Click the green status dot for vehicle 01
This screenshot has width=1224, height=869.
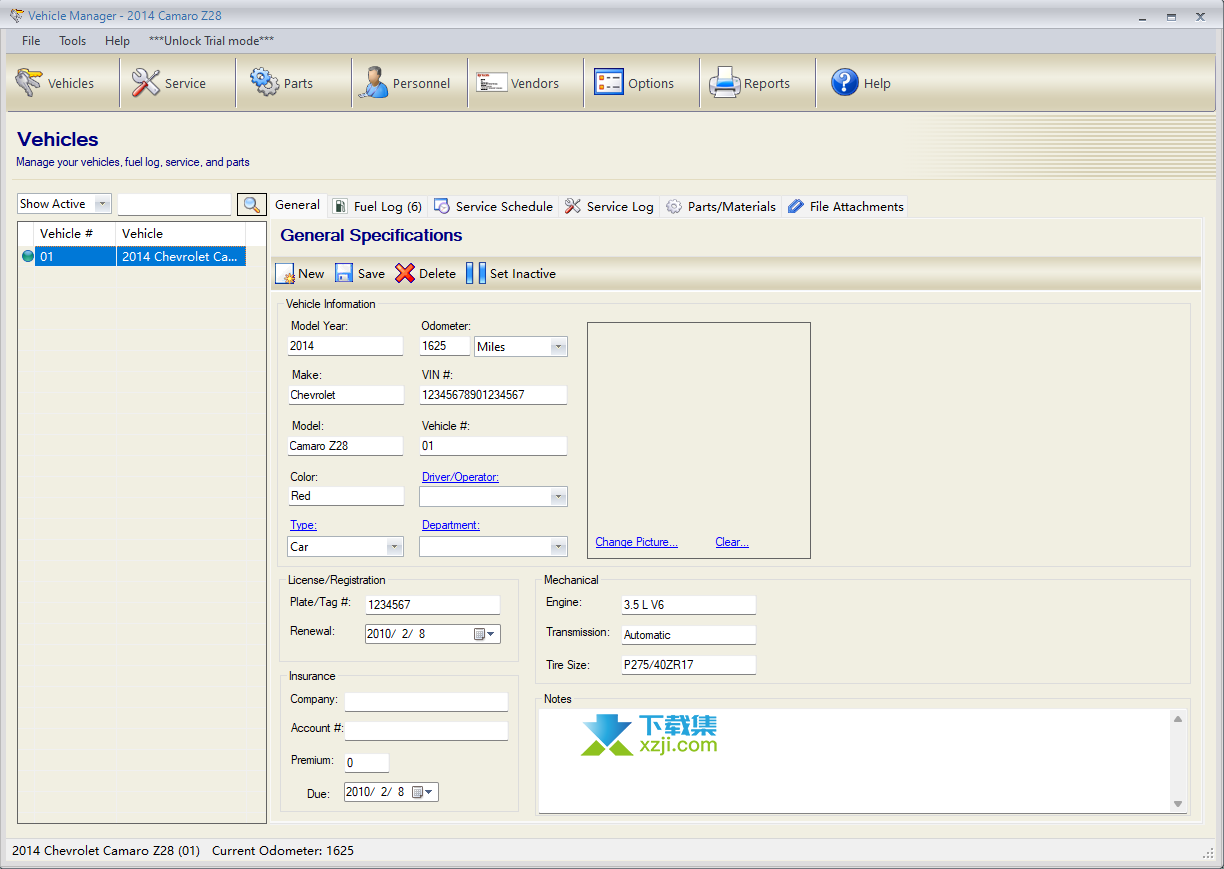(x=28, y=256)
